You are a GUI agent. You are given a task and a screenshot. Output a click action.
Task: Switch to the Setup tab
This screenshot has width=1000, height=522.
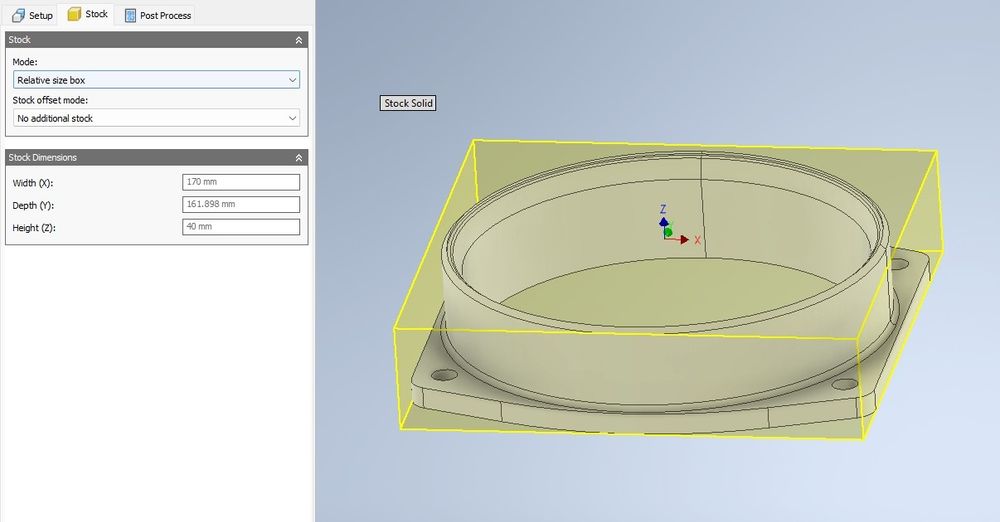(32, 15)
